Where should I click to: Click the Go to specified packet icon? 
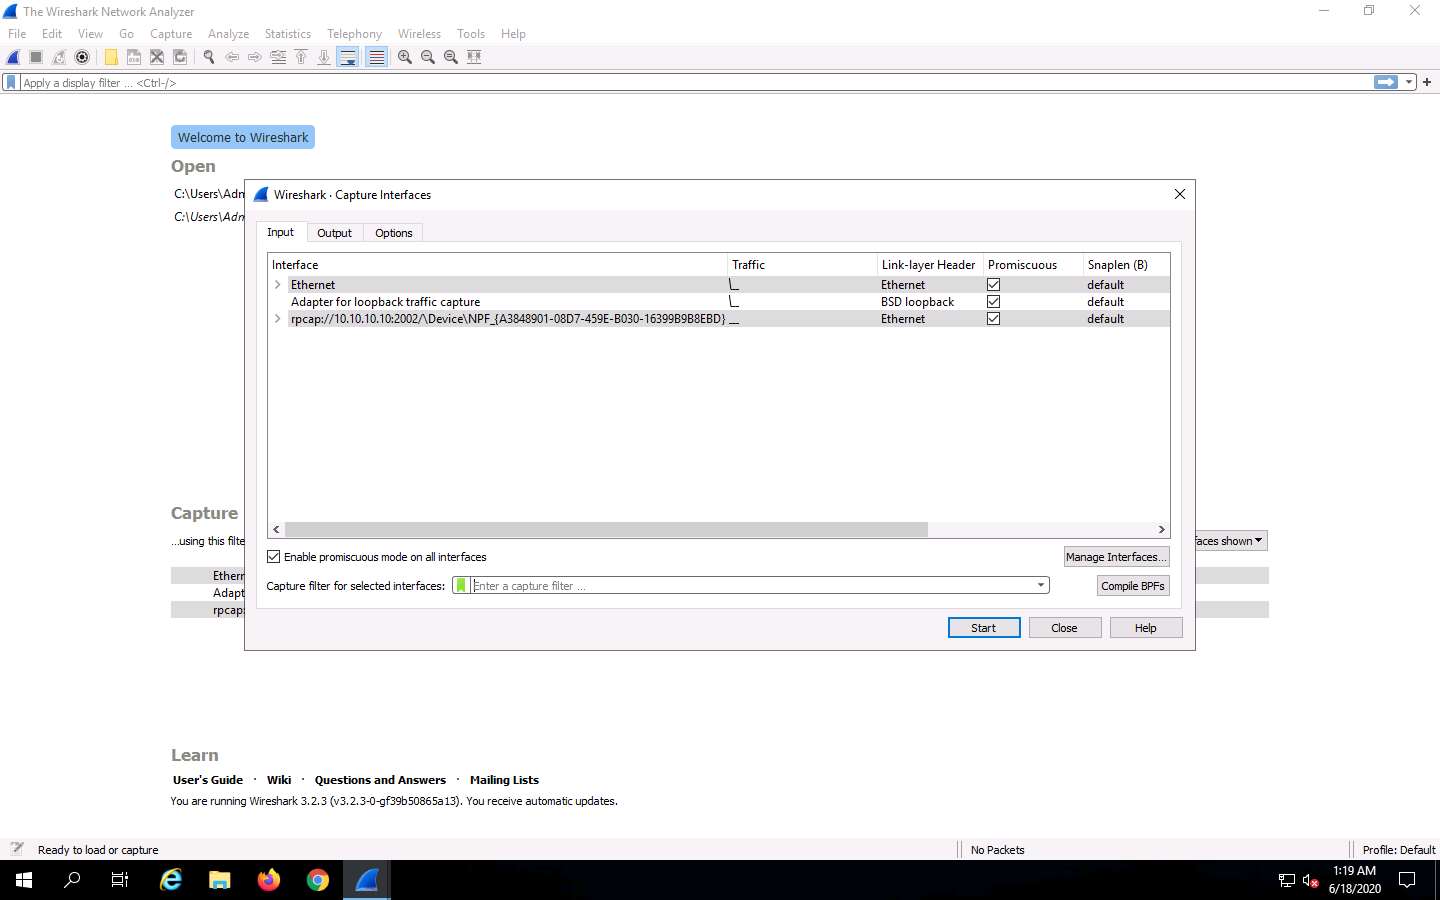pos(278,57)
